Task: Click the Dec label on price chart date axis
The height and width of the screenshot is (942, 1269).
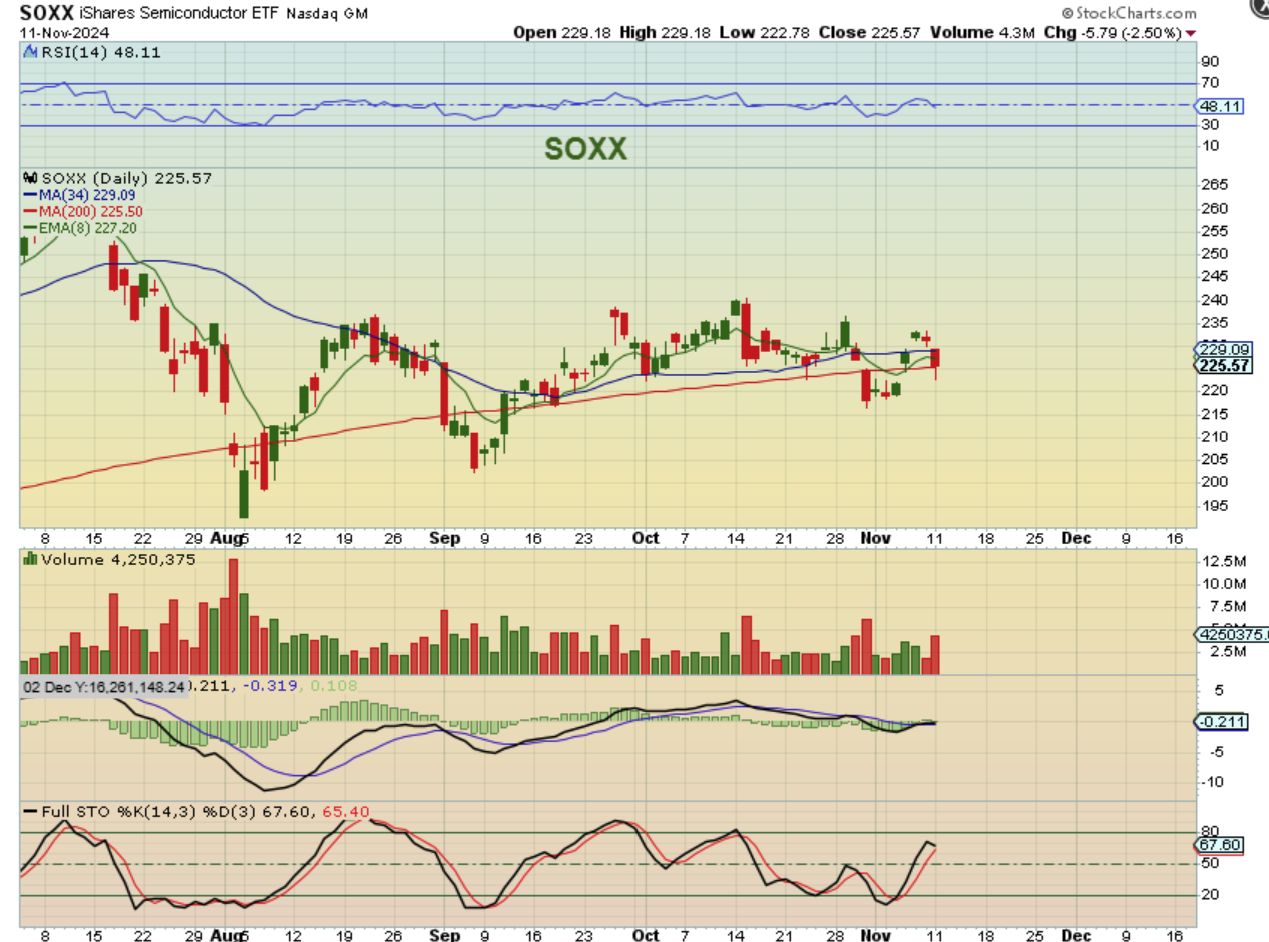Action: tap(1076, 538)
